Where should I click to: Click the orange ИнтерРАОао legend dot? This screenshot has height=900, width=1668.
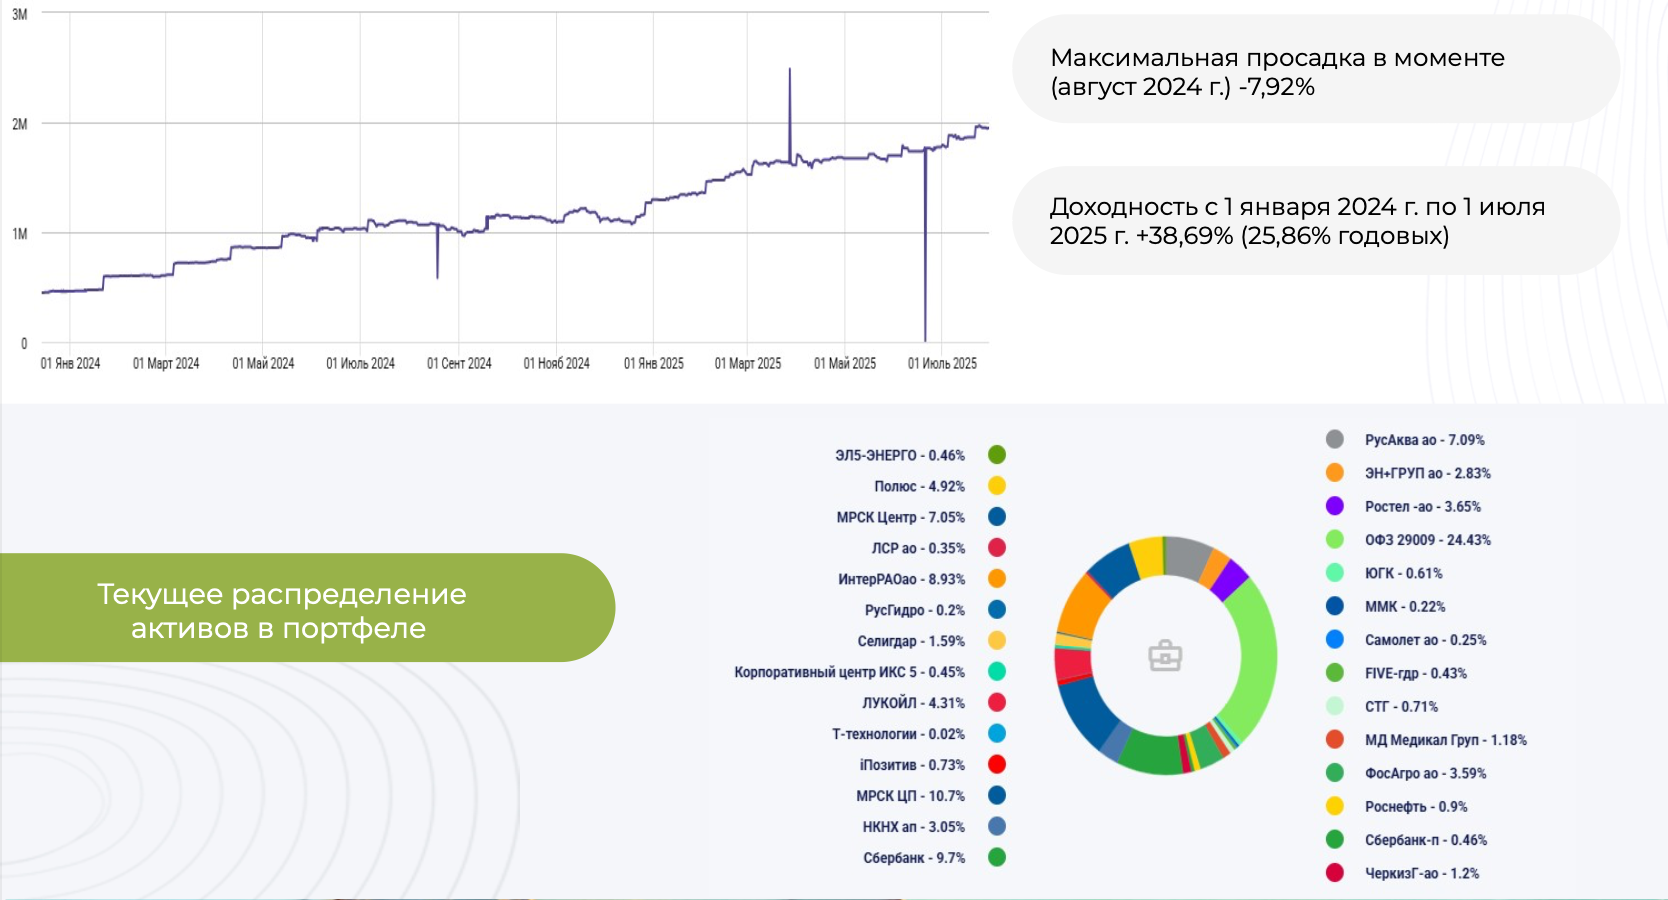pos(996,579)
